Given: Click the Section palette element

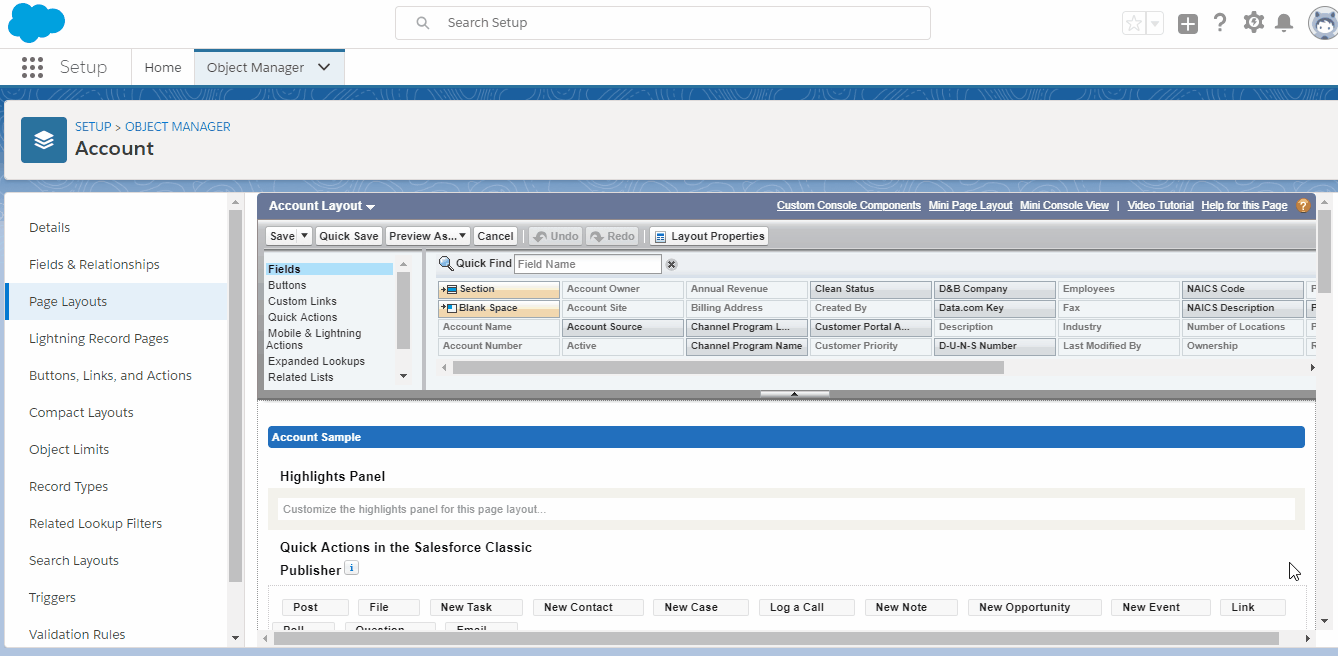Looking at the screenshot, I should point(499,289).
